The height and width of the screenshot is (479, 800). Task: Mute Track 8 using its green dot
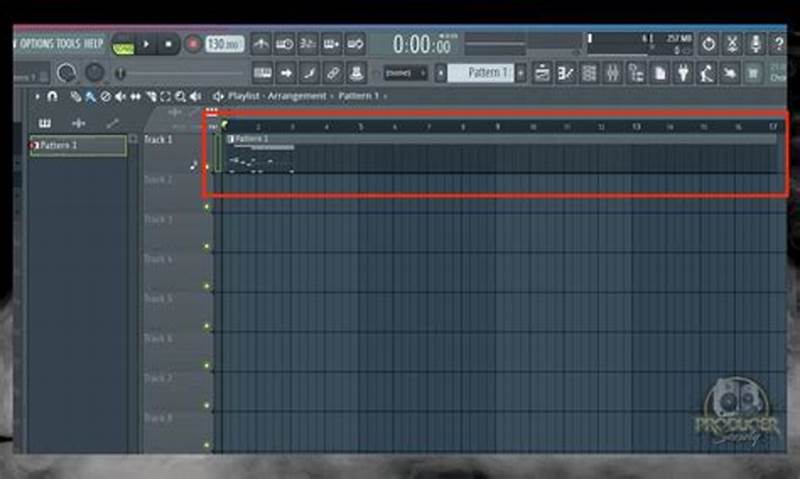pyautogui.click(x=207, y=445)
